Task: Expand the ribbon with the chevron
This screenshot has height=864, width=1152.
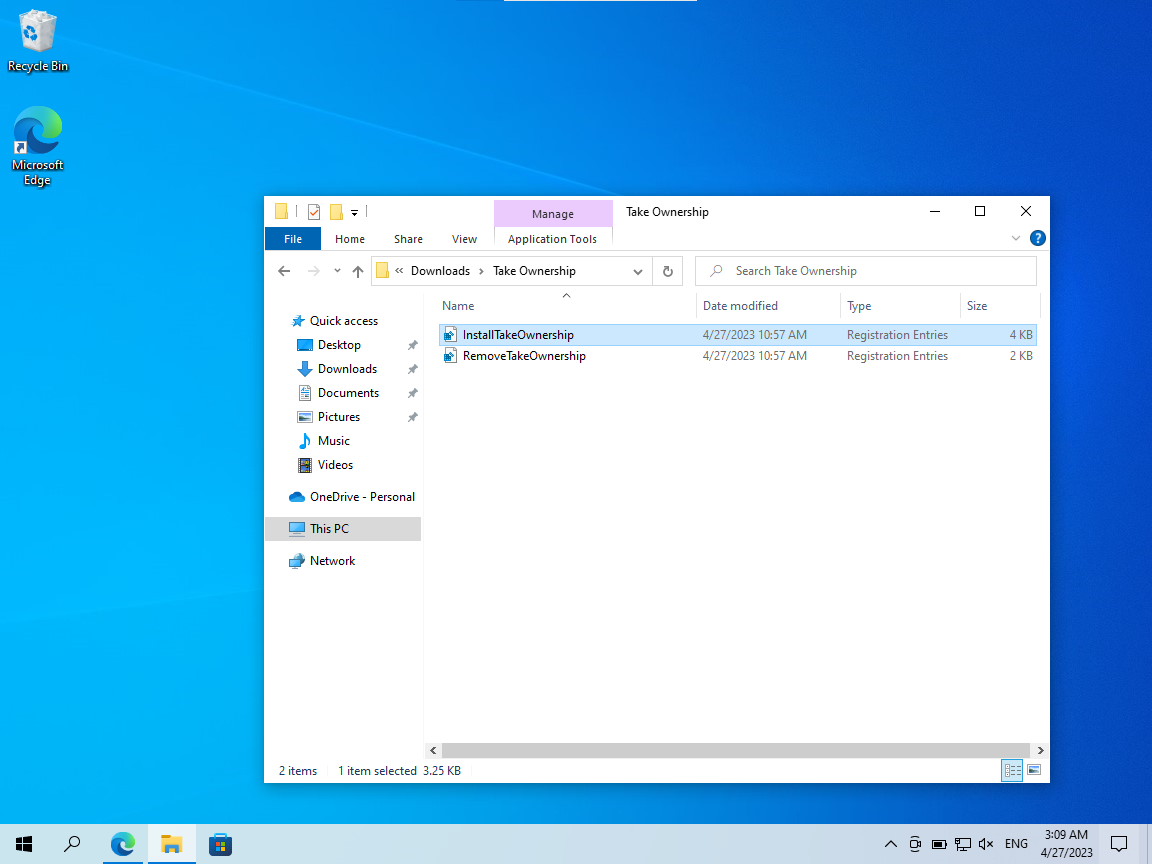Action: click(1015, 238)
